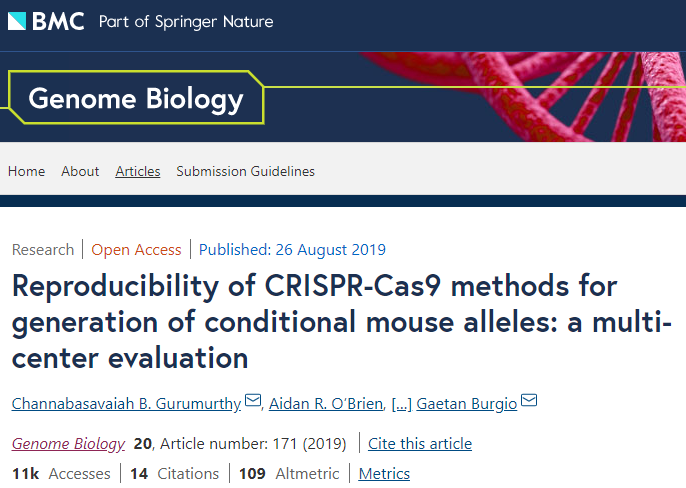Click the Genome Biology journal banner title
Image resolution: width=686 pixels, height=488 pixels.
click(x=136, y=99)
